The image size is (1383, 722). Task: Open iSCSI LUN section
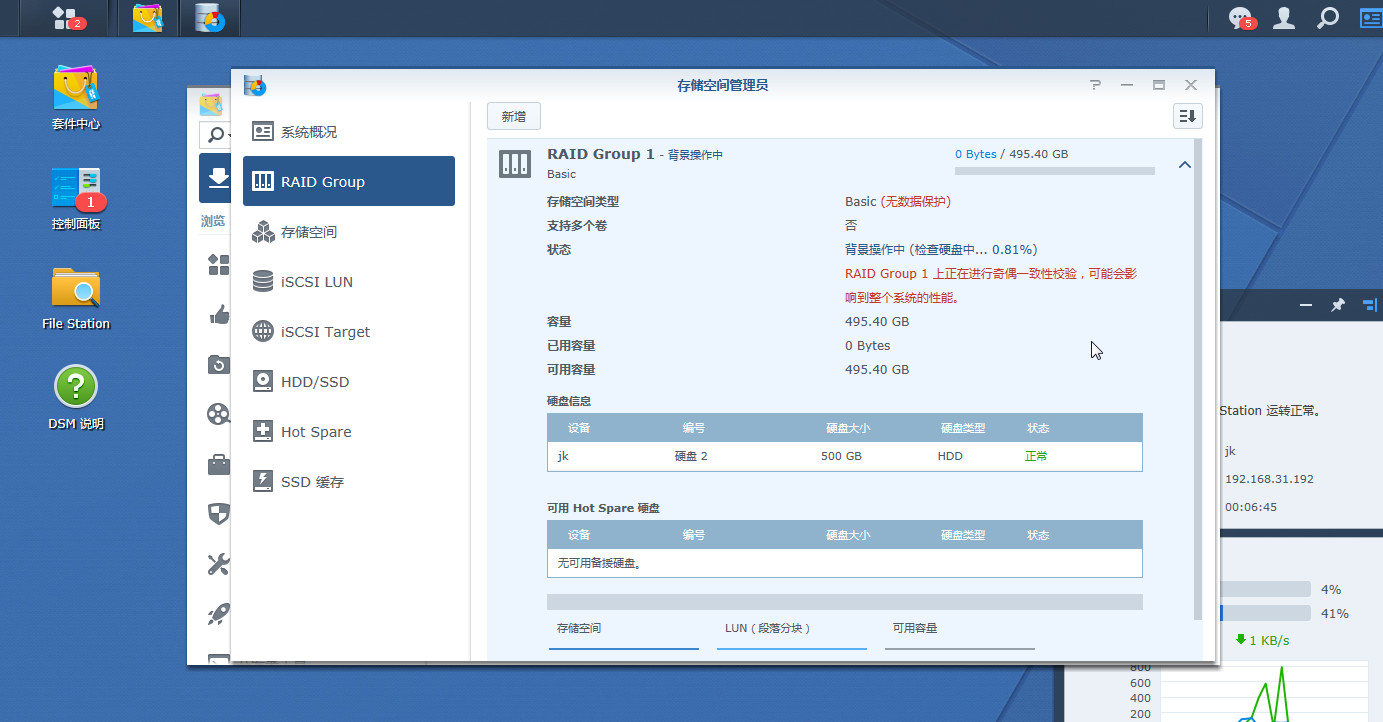[x=349, y=282]
